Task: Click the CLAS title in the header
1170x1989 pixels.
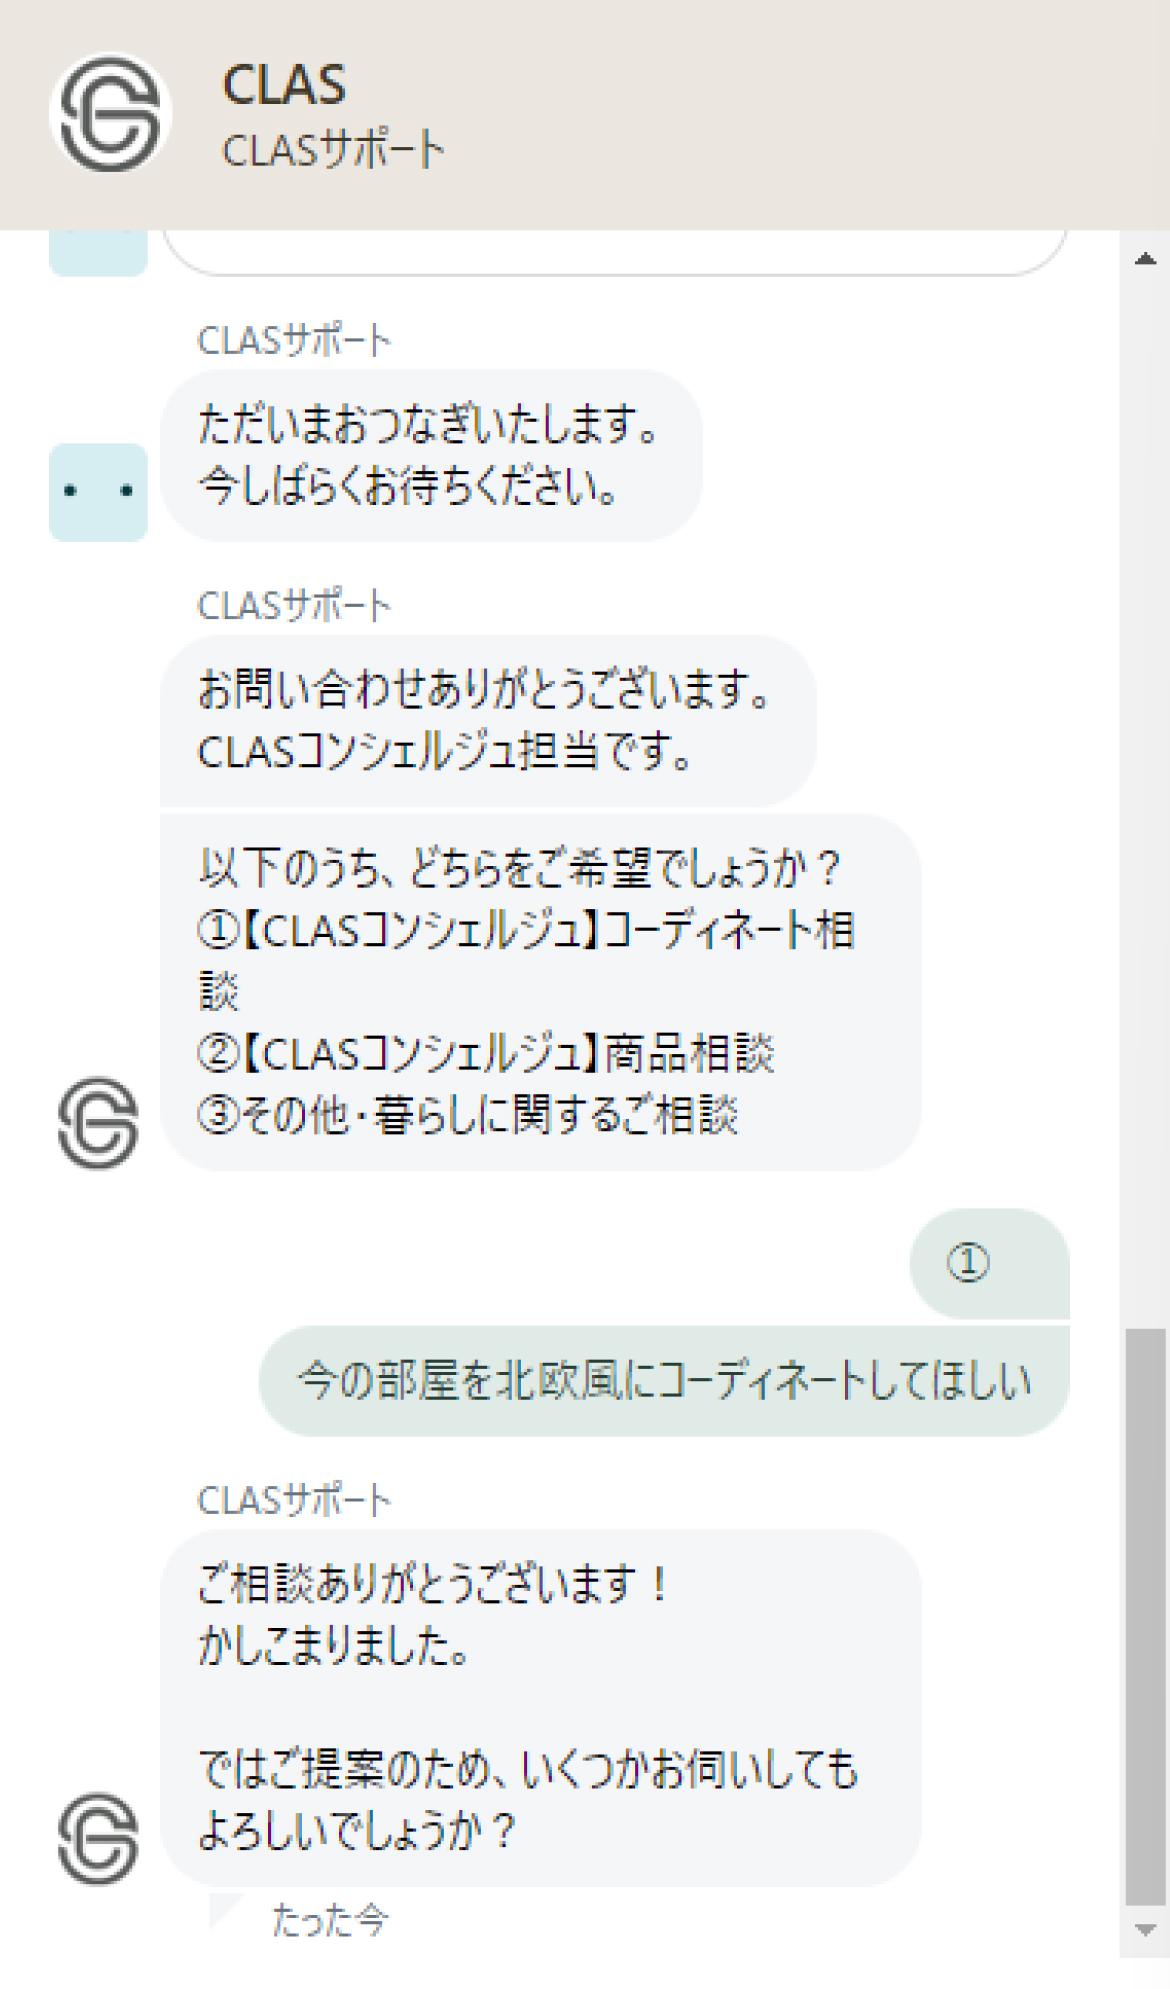Action: coord(284,84)
